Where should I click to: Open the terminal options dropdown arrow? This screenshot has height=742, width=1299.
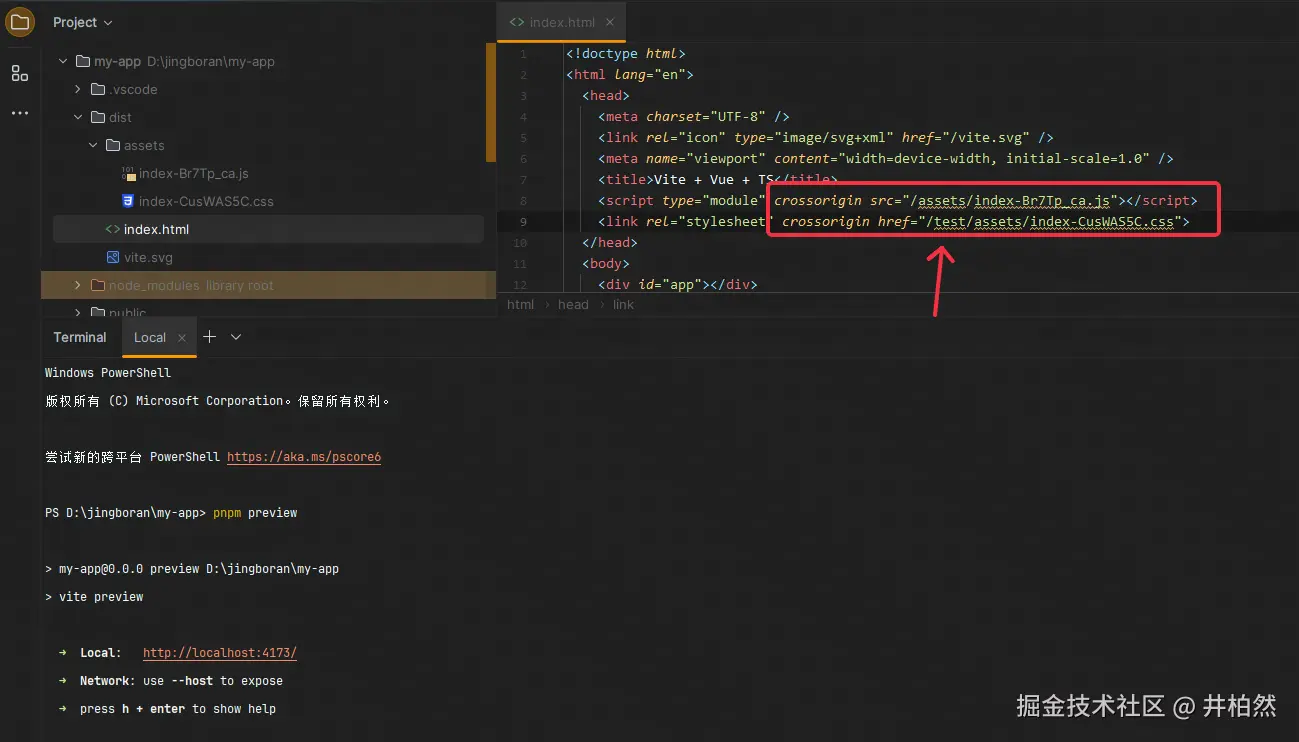click(x=236, y=337)
